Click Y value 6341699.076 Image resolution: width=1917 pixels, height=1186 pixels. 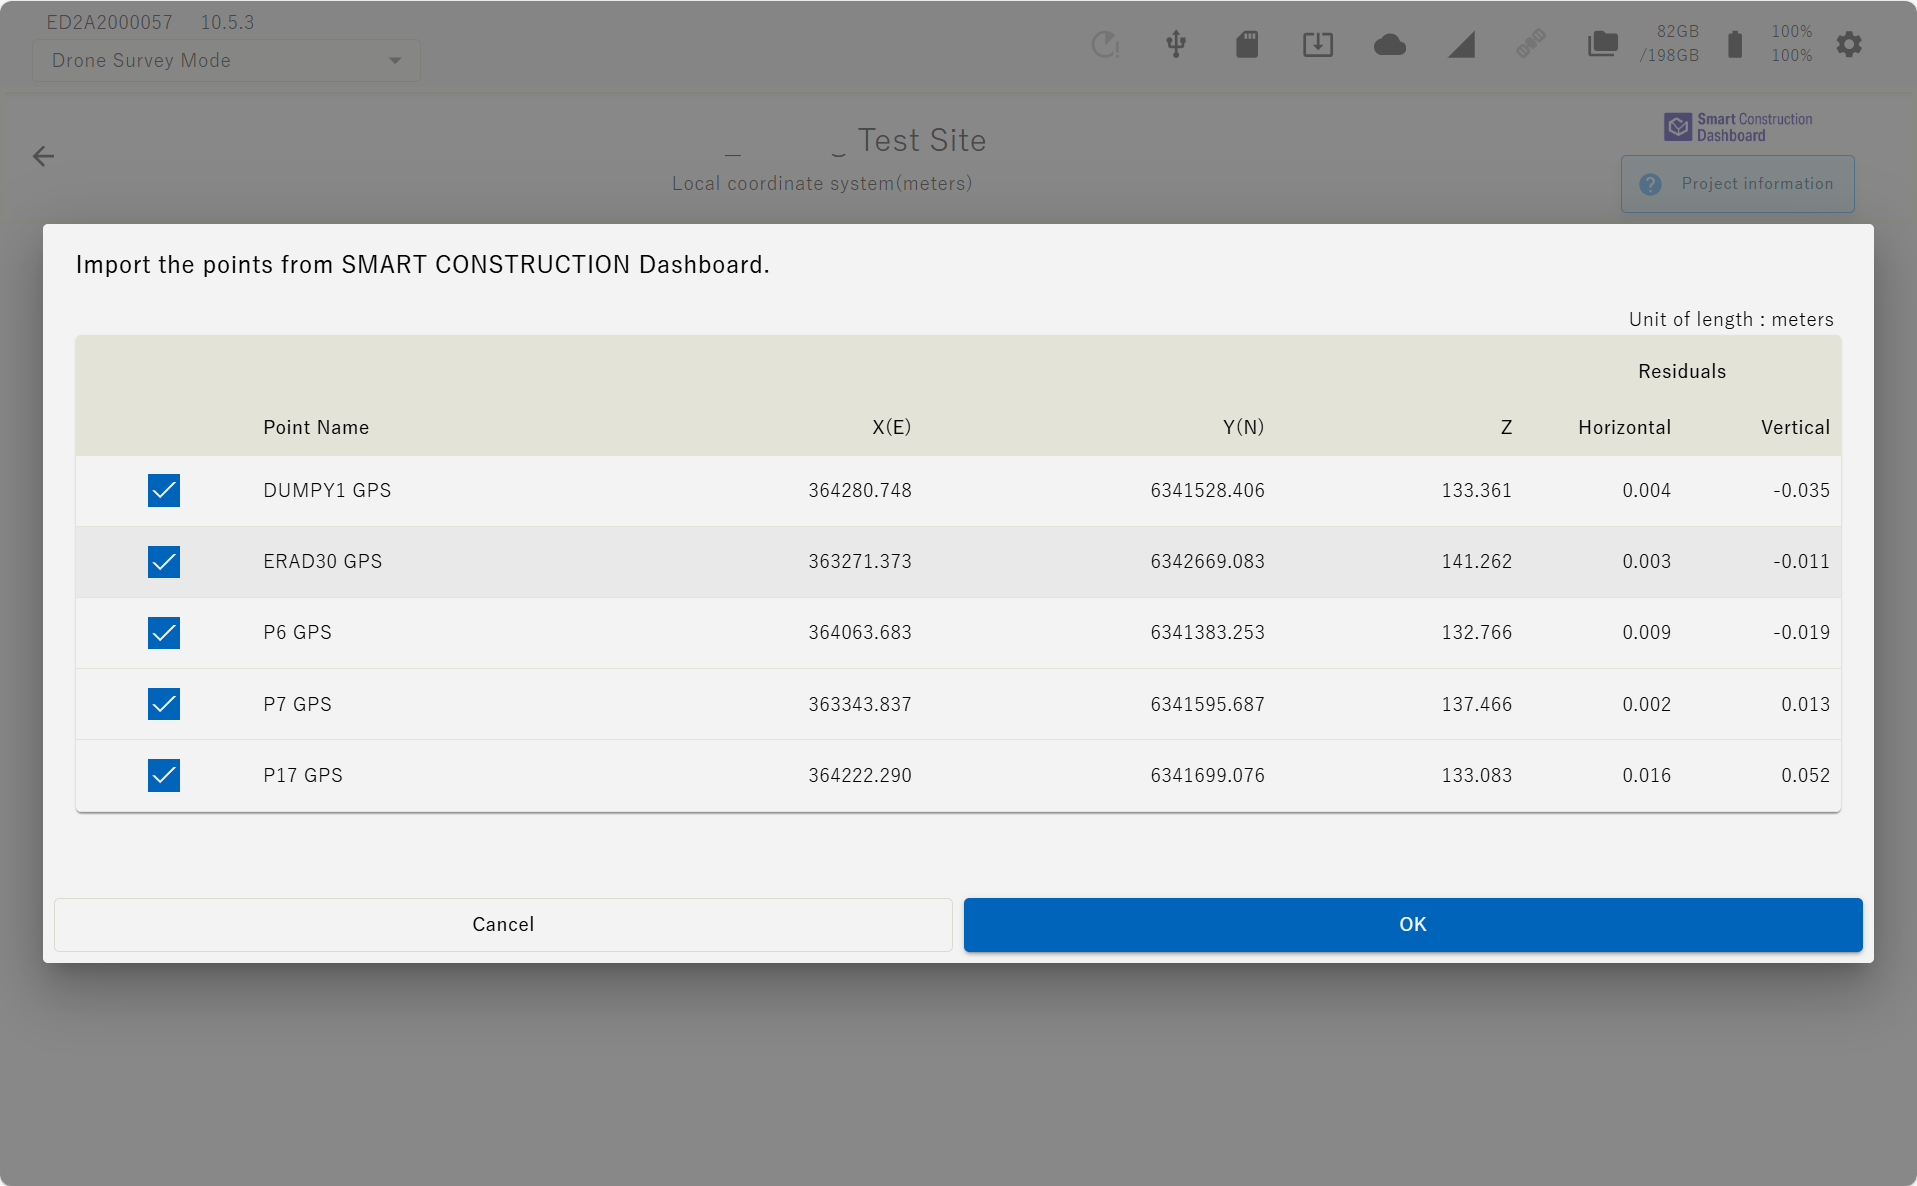click(1208, 775)
